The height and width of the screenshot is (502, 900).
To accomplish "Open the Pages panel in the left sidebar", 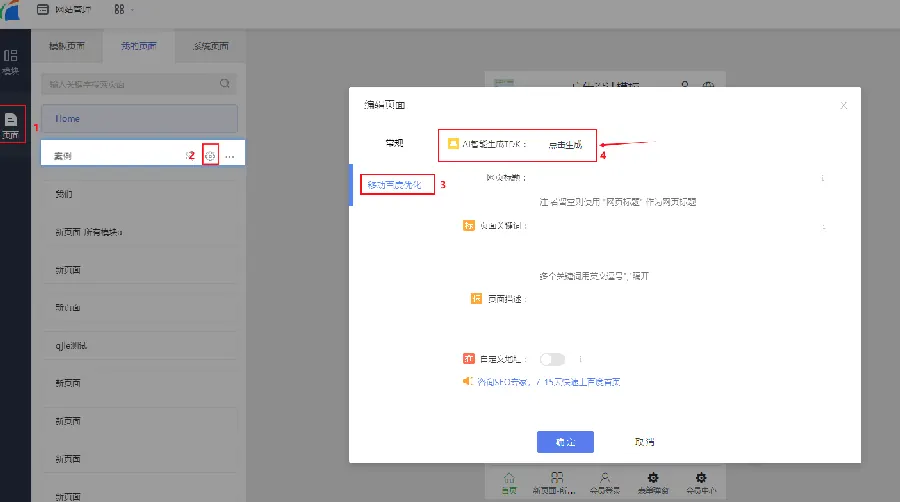I will (11, 124).
